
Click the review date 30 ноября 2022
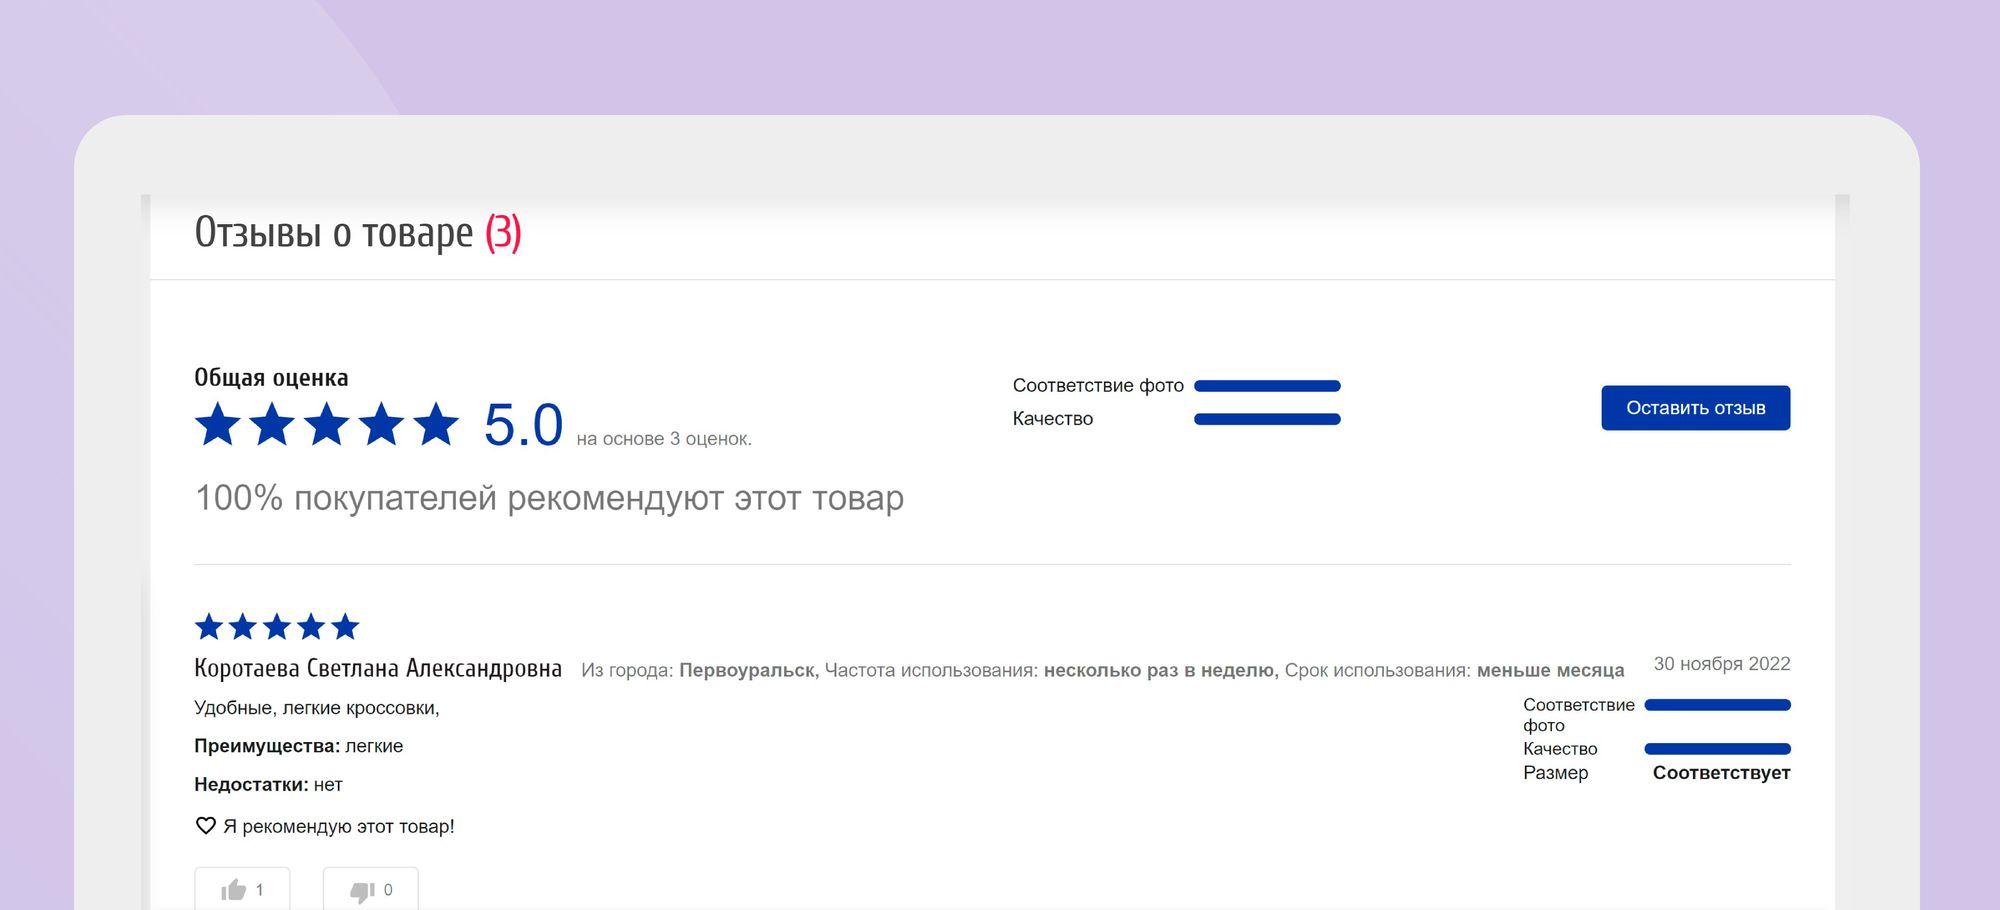tap(1721, 664)
